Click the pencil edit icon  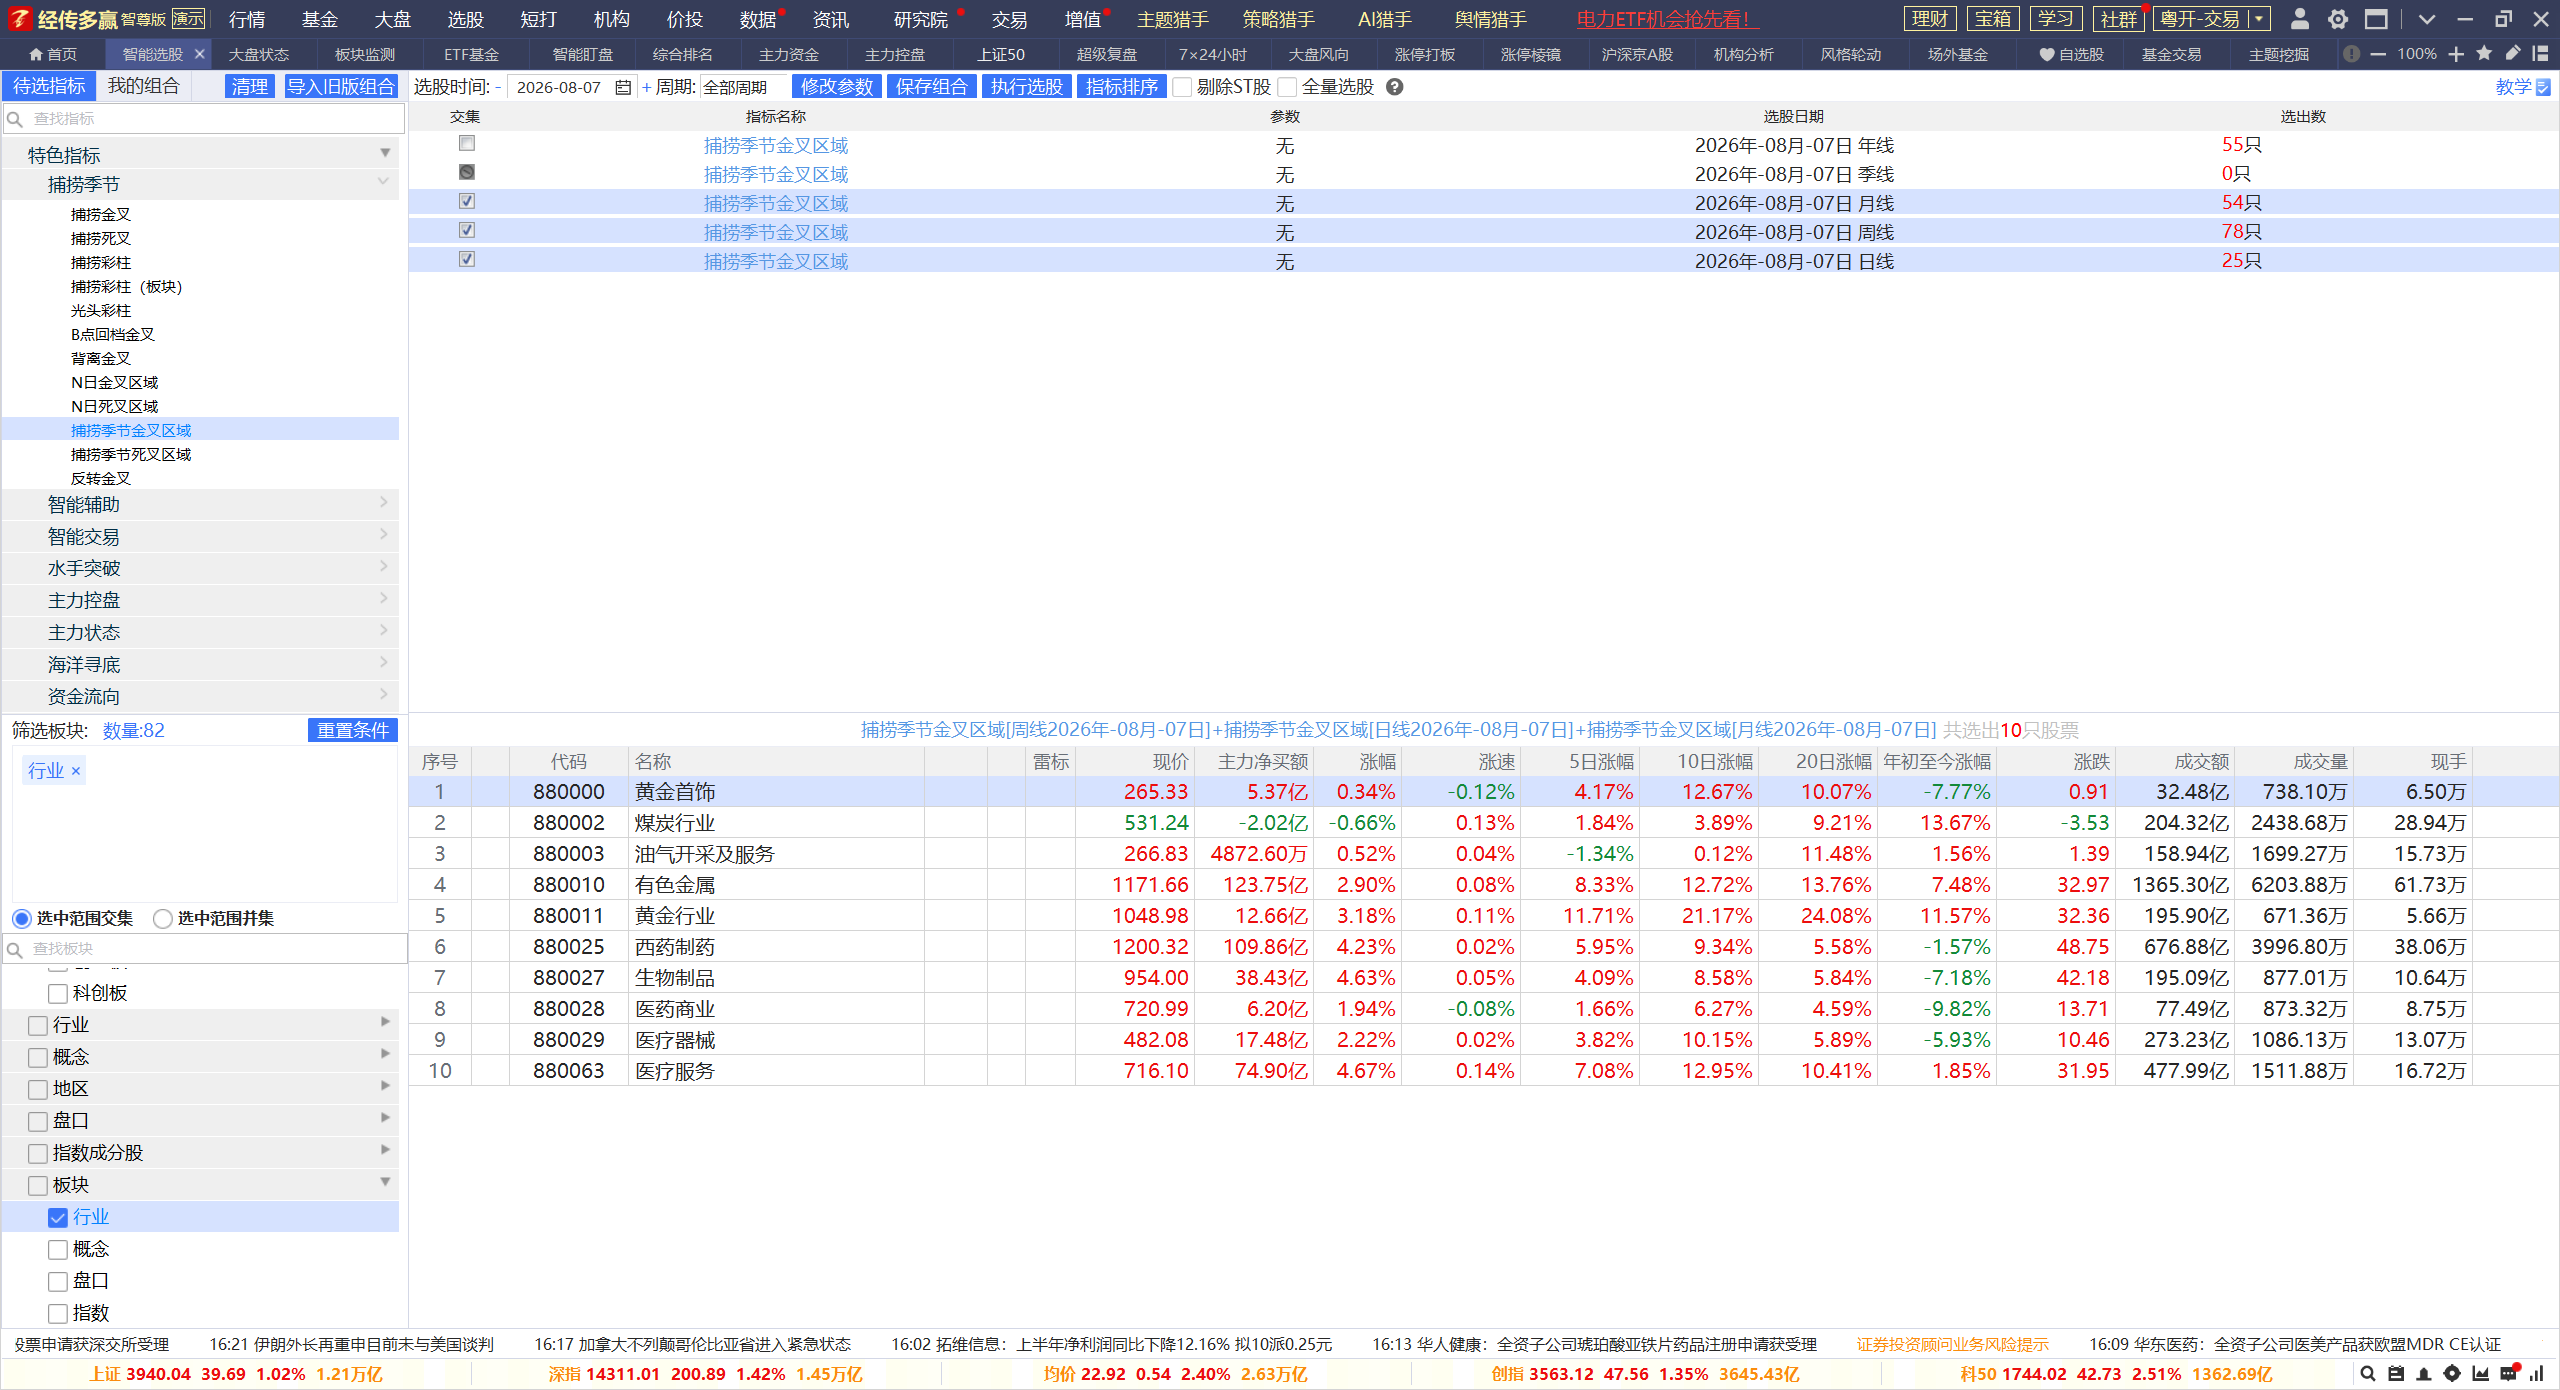tap(2512, 54)
